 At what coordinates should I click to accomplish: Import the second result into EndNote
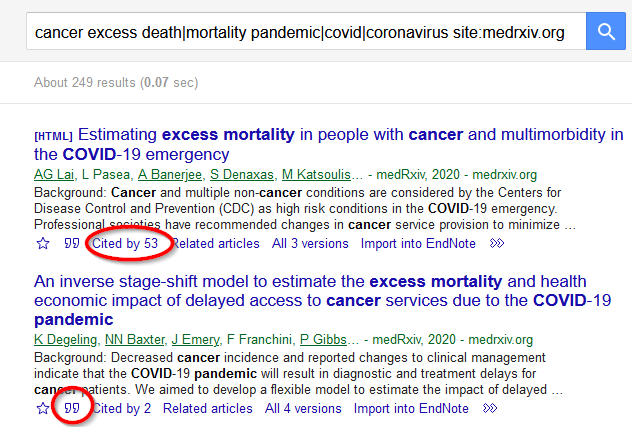click(x=411, y=408)
